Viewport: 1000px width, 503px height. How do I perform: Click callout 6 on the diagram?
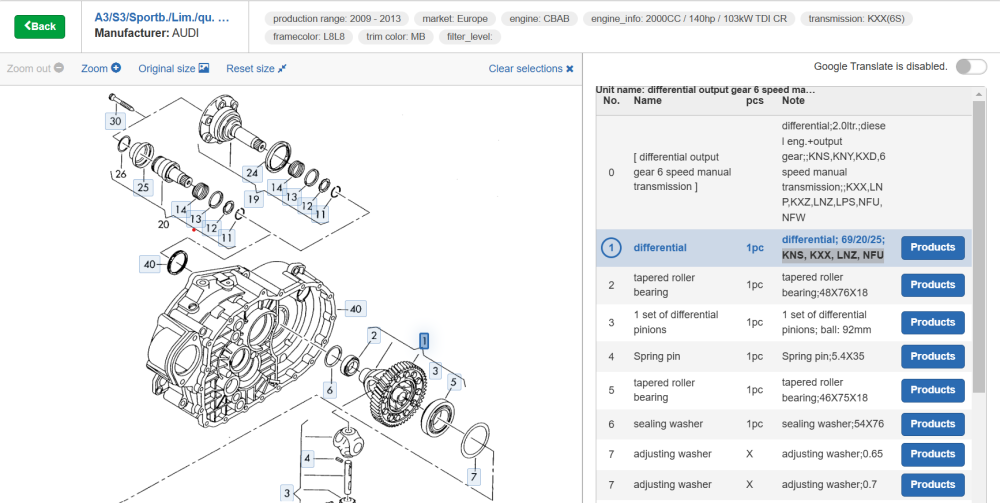(x=330, y=390)
